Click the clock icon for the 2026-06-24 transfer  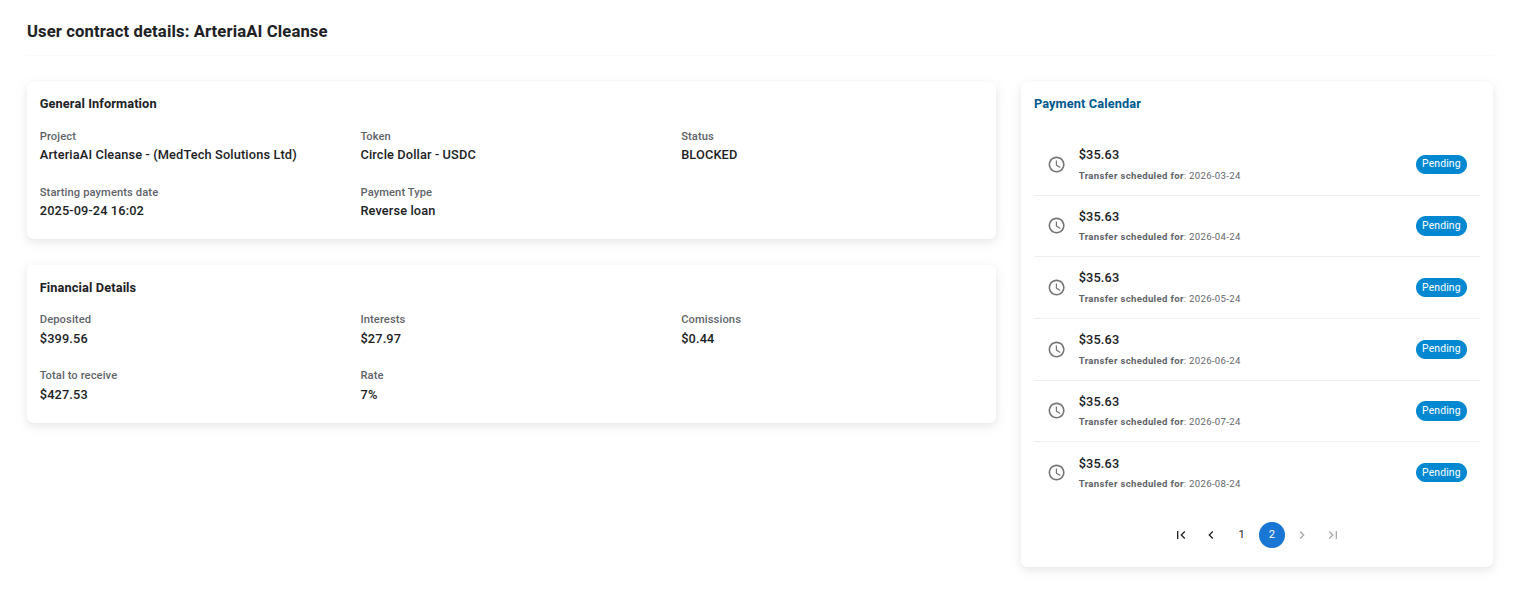point(1056,349)
